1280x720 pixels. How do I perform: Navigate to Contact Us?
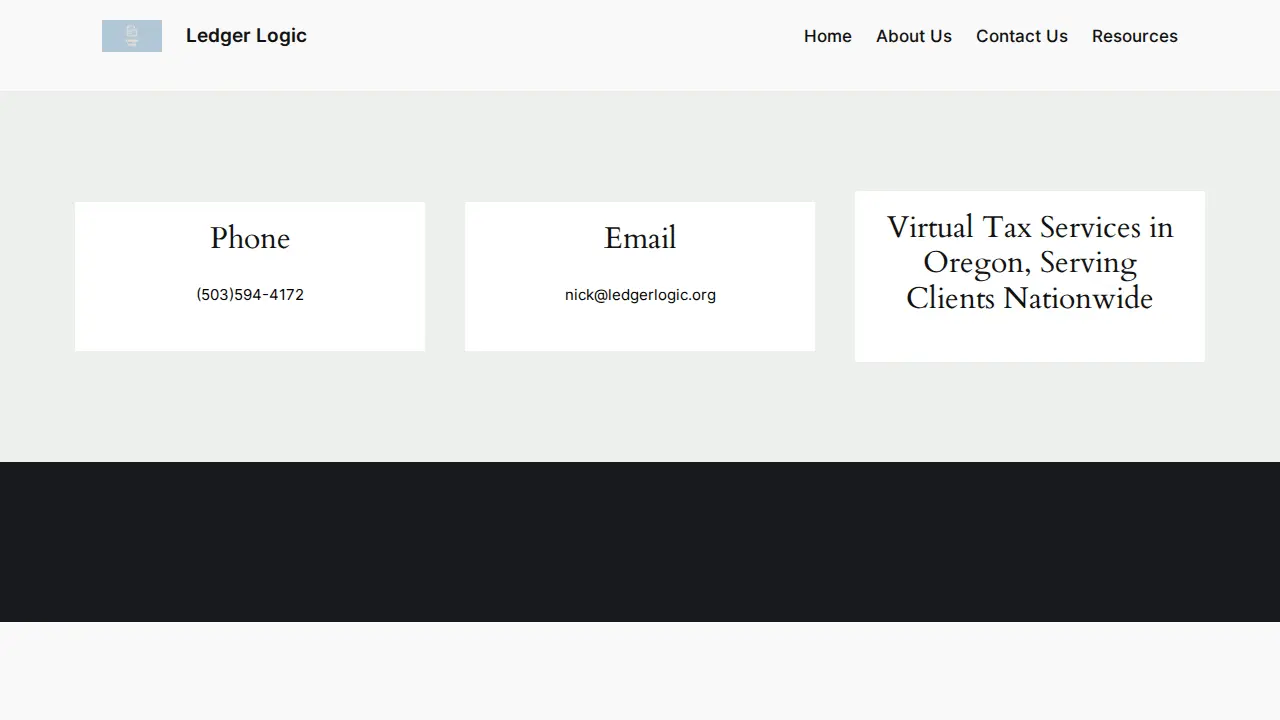(x=1022, y=36)
